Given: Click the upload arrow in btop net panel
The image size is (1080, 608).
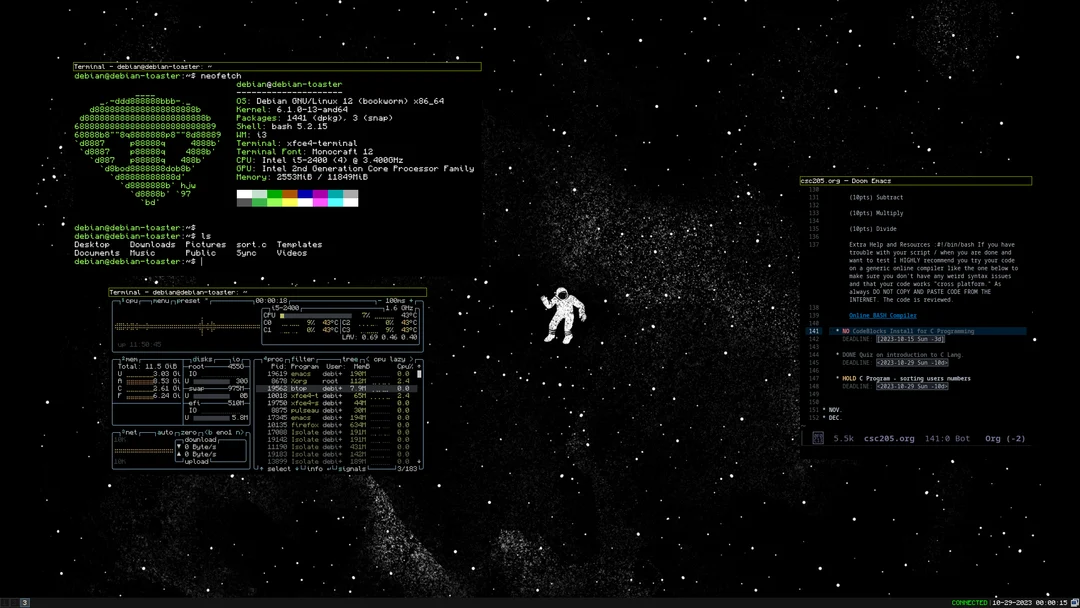Looking at the screenshot, I should coord(180,454).
